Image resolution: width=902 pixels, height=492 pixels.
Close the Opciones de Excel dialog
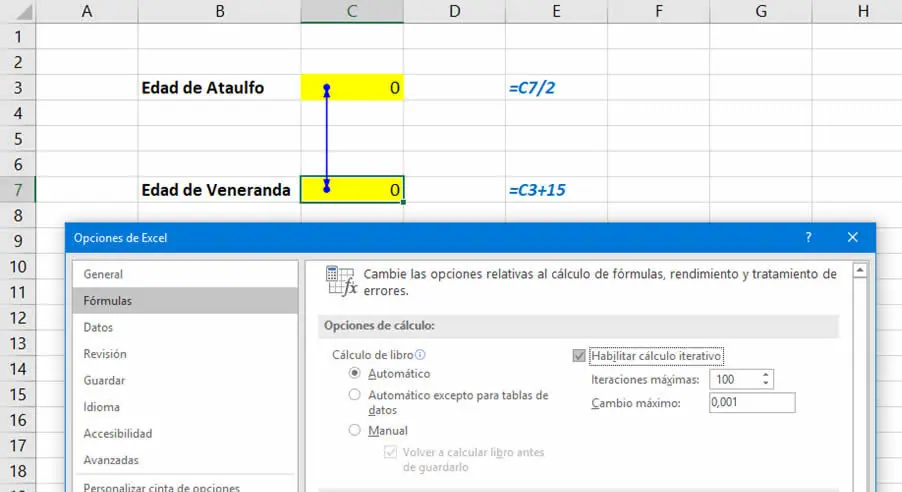852,237
